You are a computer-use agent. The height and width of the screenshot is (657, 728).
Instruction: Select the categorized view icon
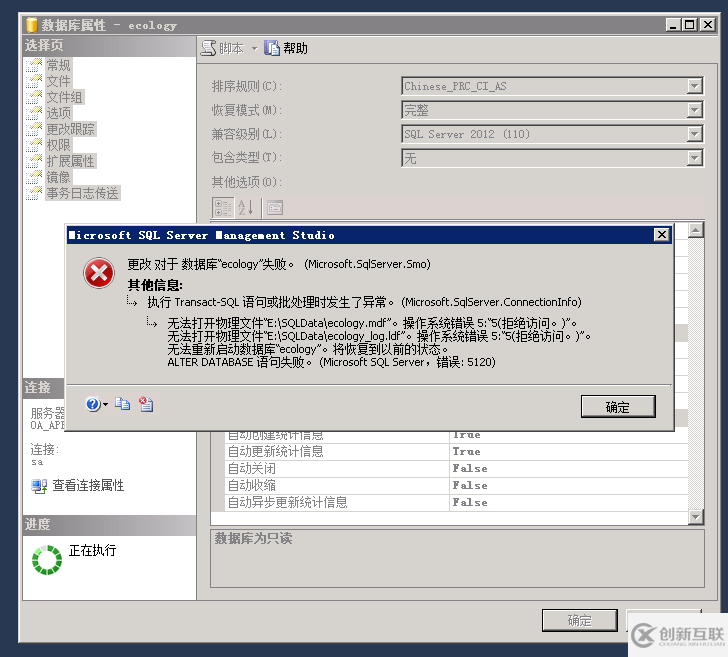[222, 208]
